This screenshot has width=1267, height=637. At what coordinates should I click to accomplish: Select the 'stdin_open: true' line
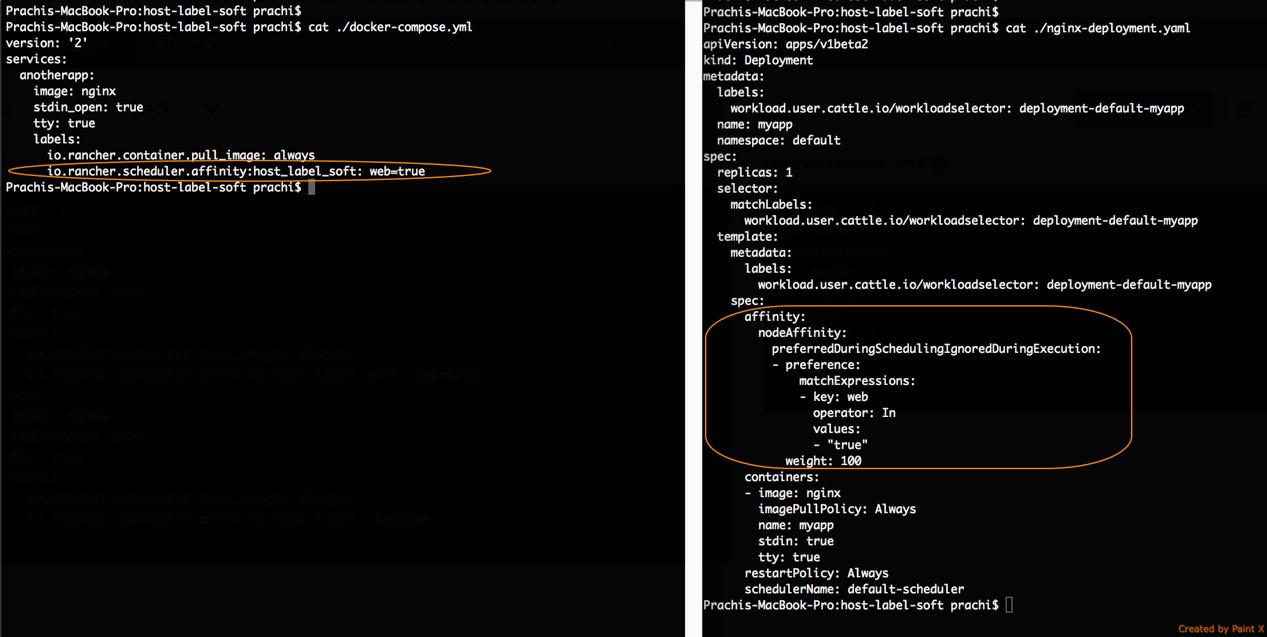tap(88, 107)
